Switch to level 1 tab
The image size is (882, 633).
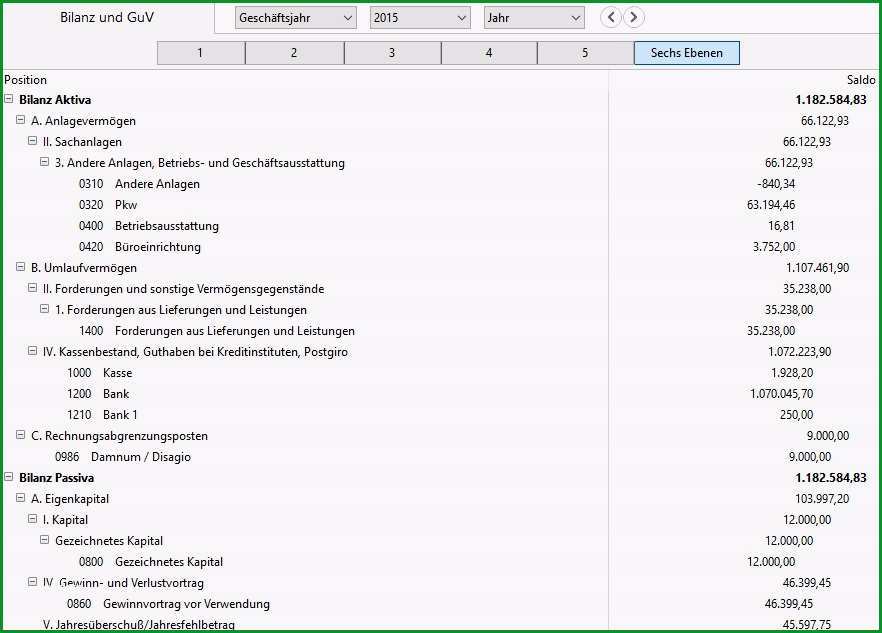tap(201, 53)
